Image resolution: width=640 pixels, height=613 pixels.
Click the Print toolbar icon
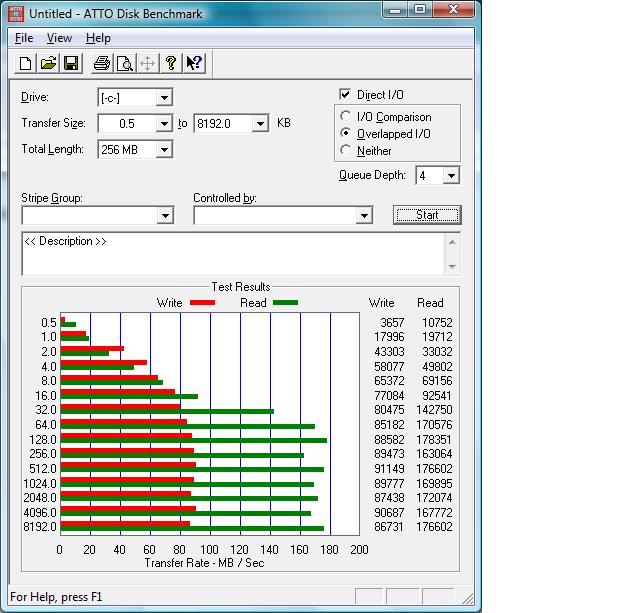102,63
